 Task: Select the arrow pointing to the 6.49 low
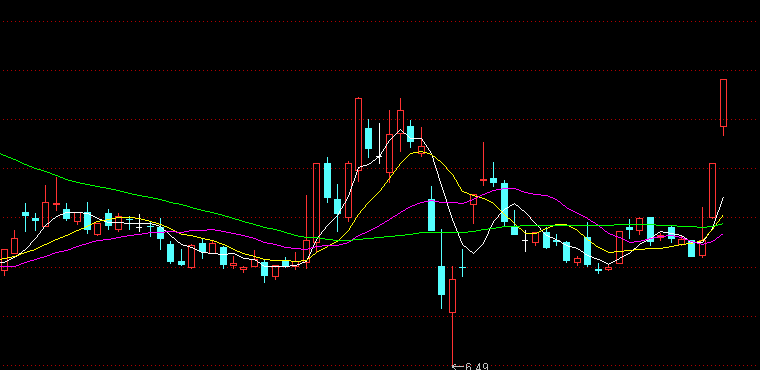458,367
